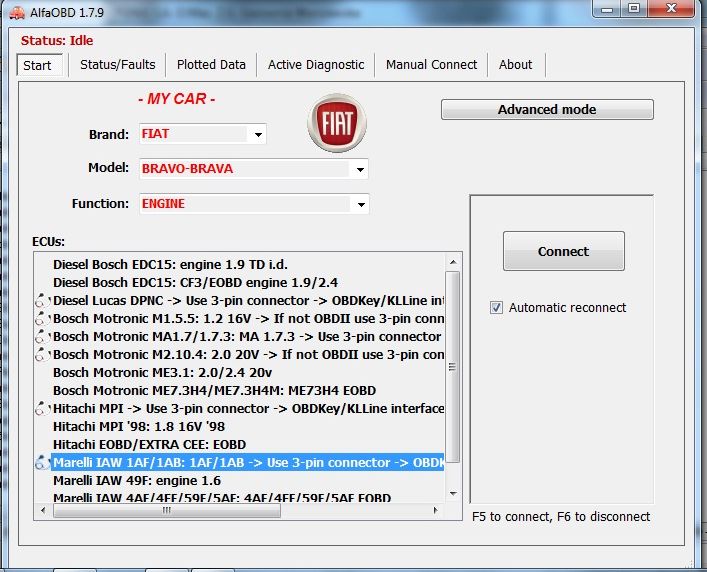Viewport: 707px width, 572px height.
Task: Open the Brand dropdown showing FIAT
Action: [258, 135]
